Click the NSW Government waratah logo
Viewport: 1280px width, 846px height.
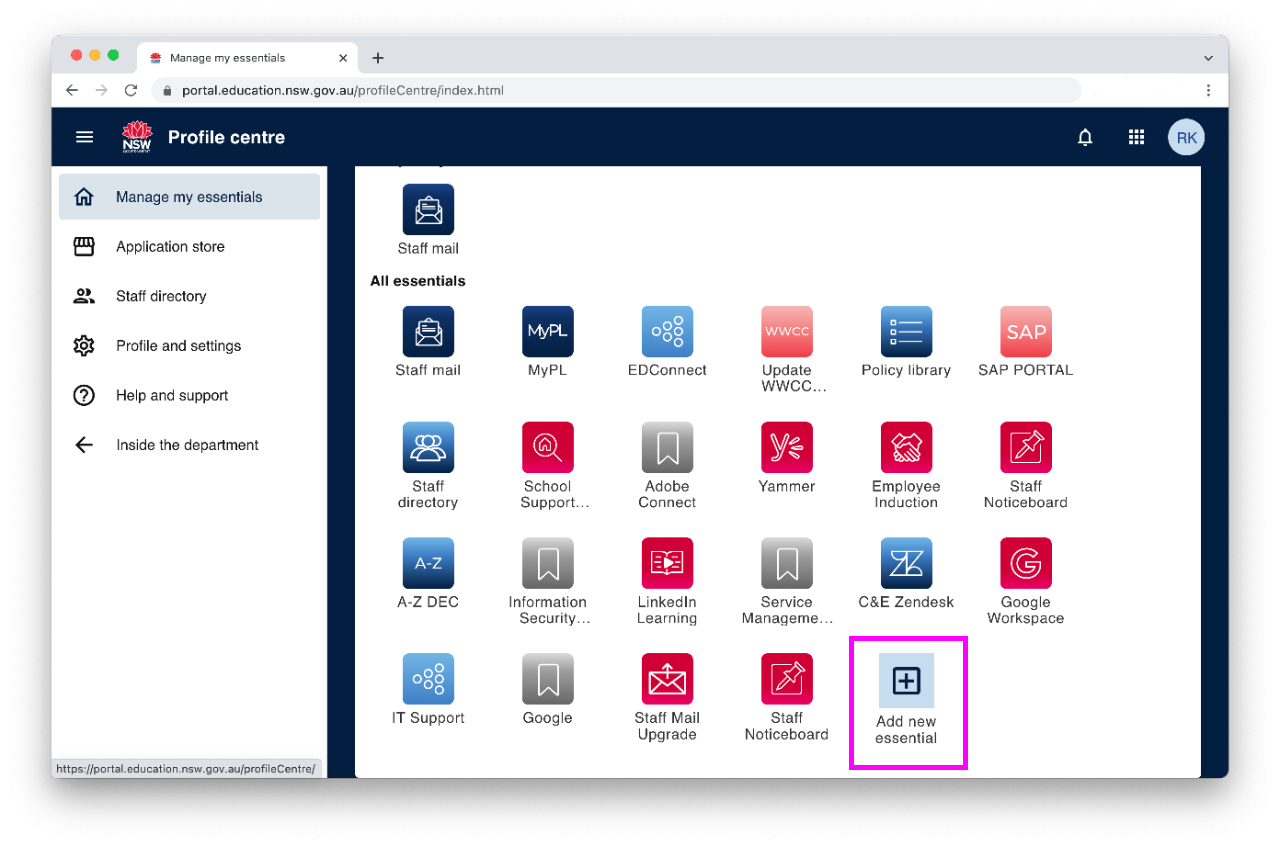tap(136, 138)
